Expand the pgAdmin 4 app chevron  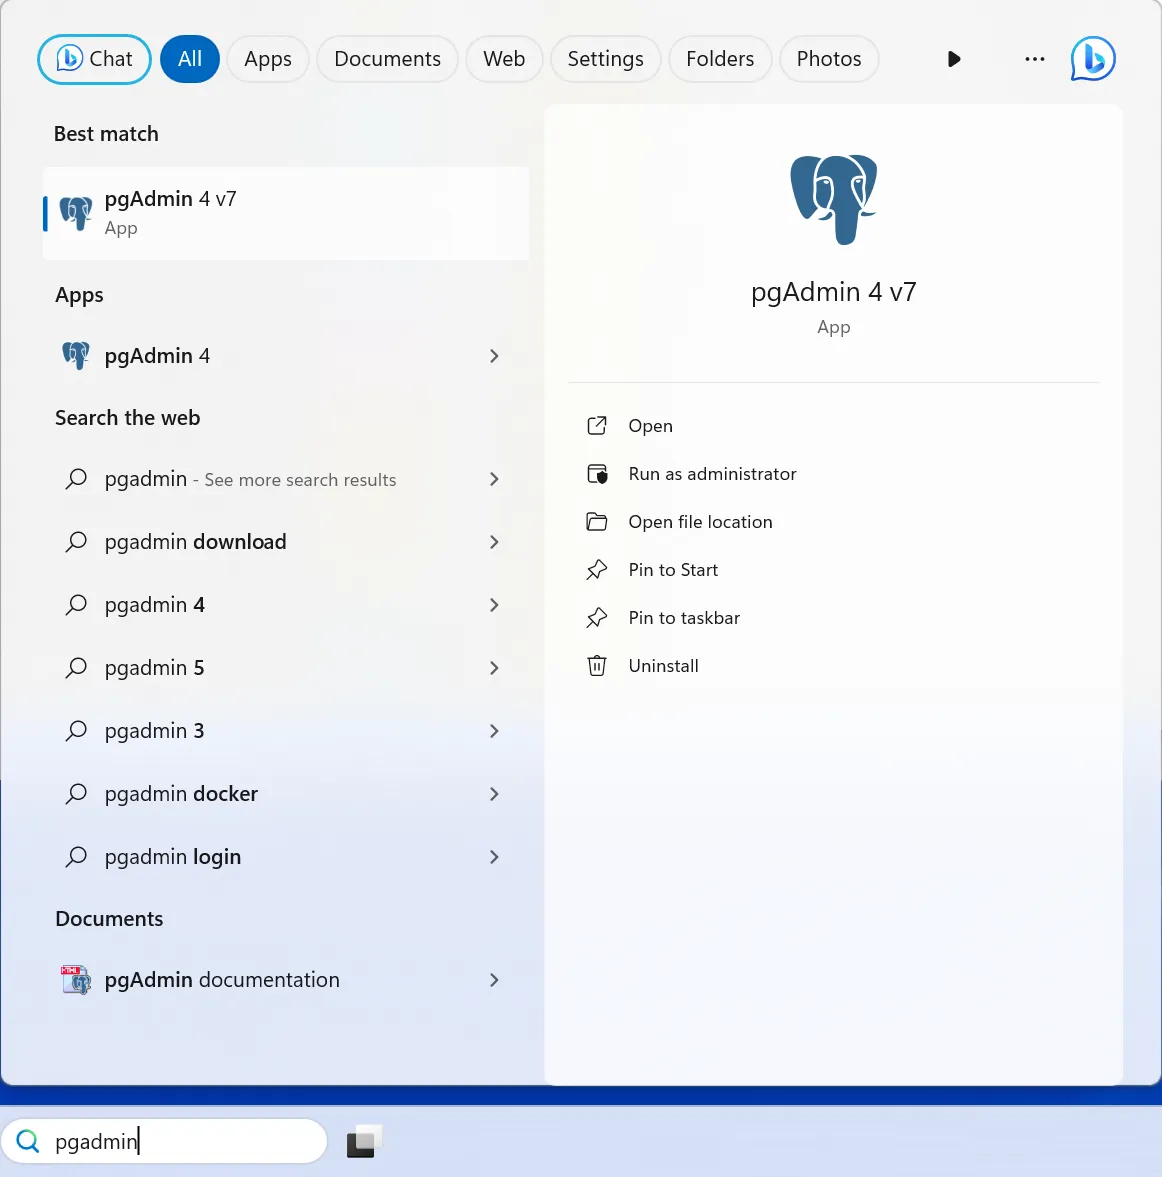(x=494, y=356)
